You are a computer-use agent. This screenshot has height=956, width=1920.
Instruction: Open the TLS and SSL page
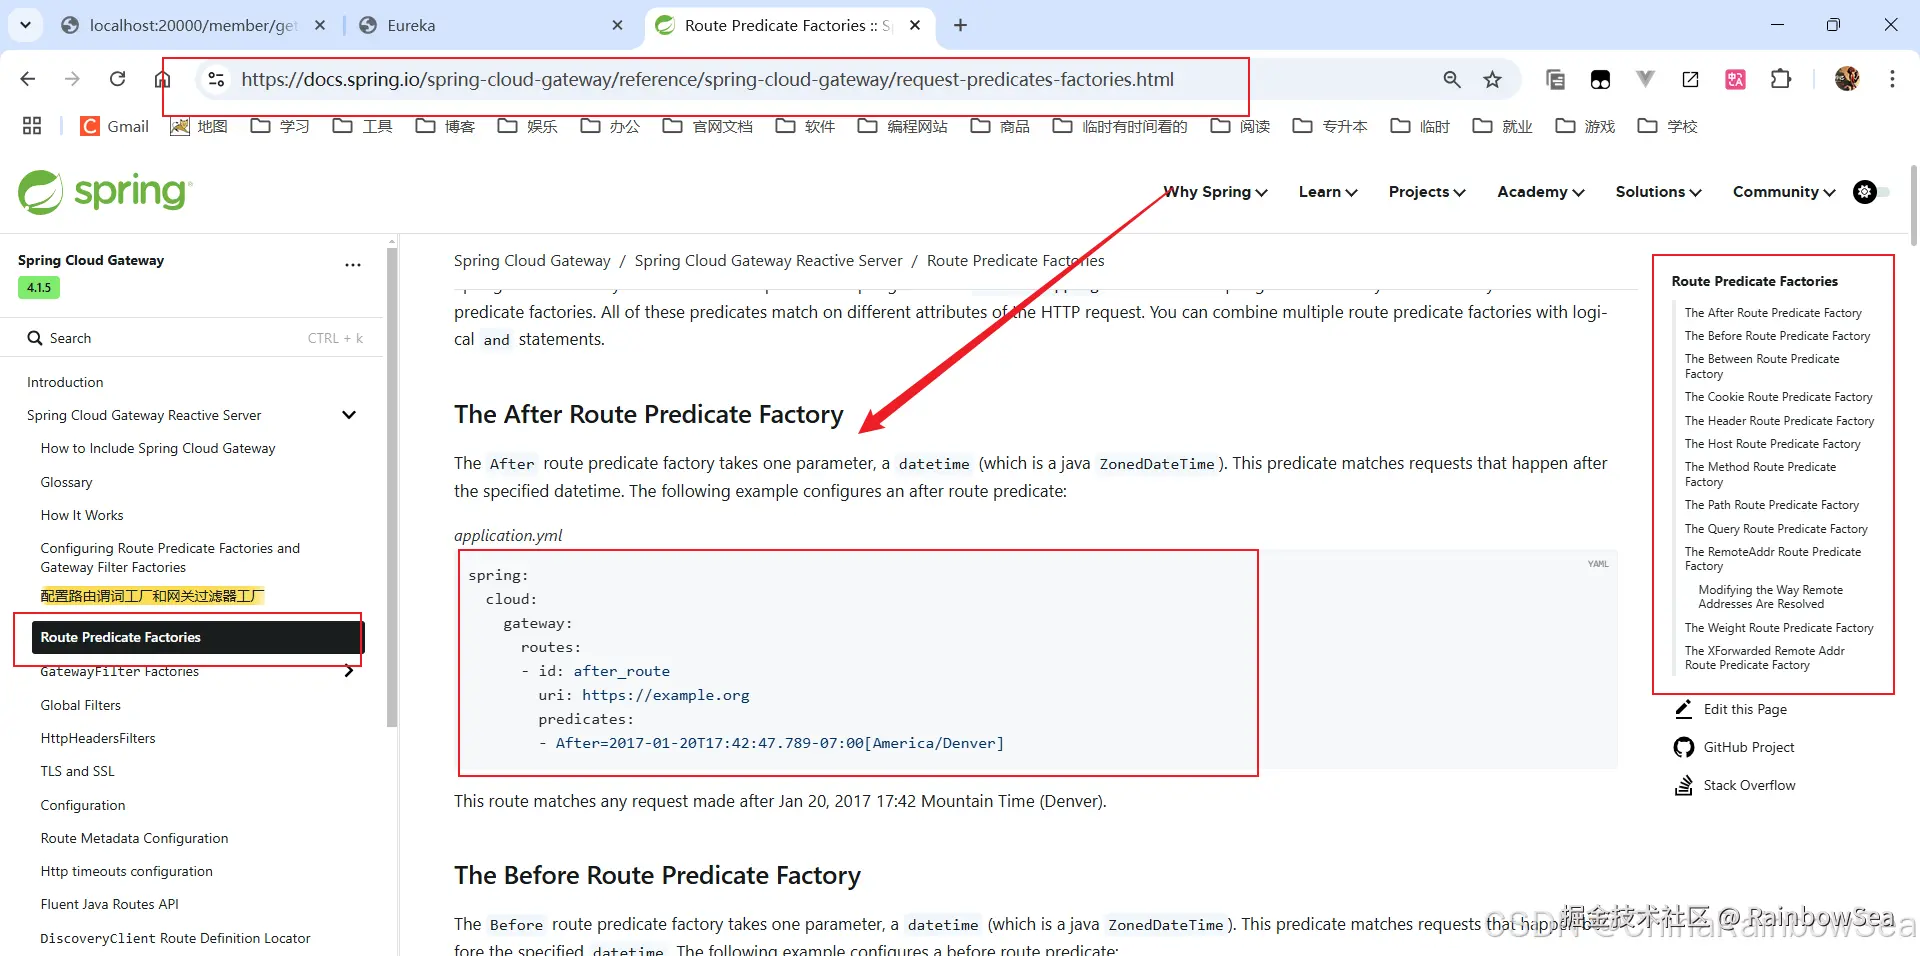(77, 771)
